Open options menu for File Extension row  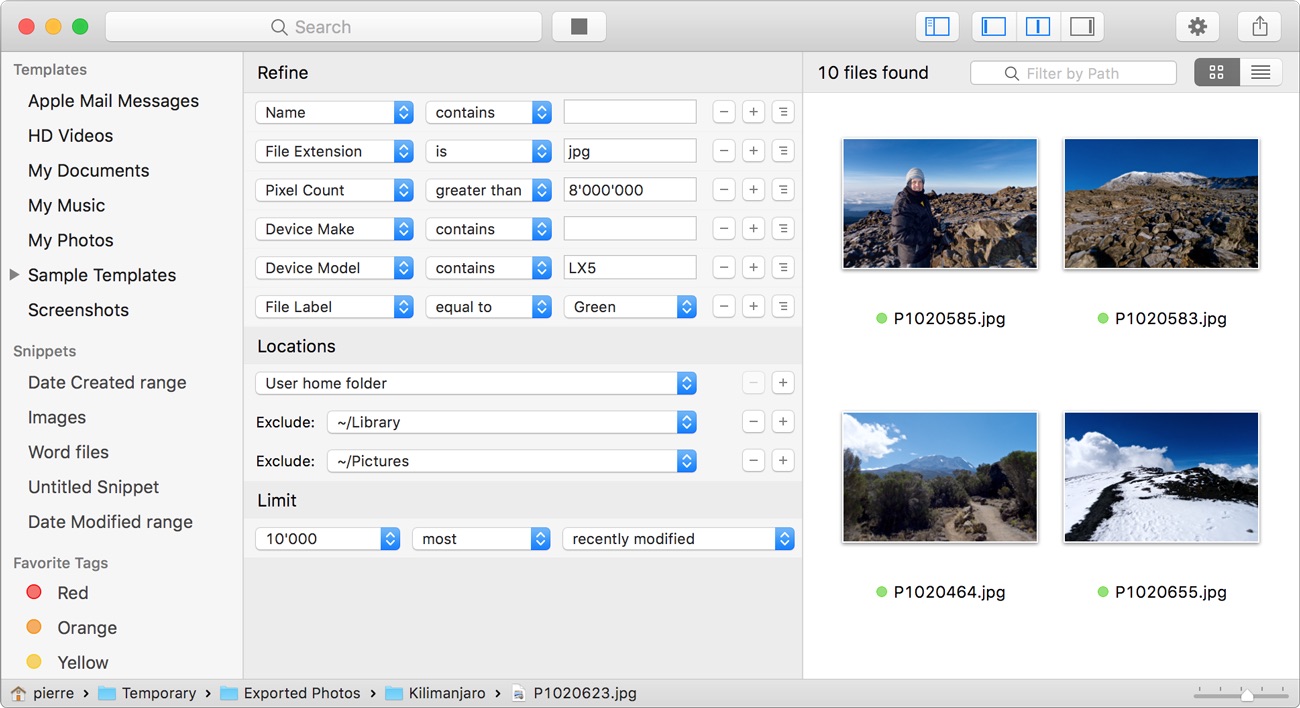tap(784, 151)
